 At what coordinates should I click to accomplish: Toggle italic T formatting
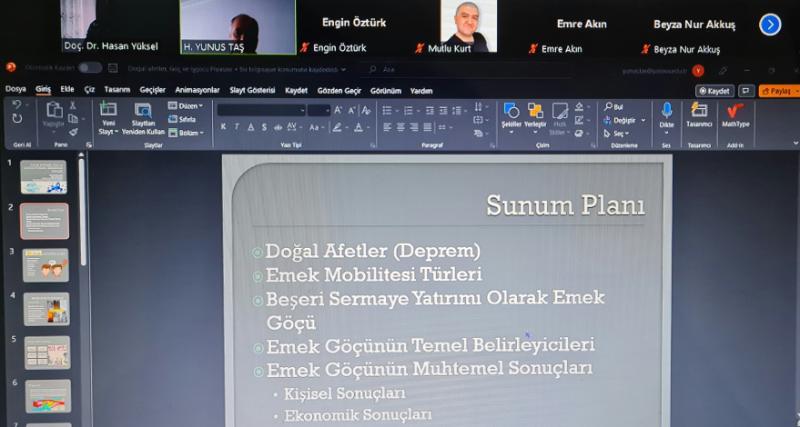(236, 128)
